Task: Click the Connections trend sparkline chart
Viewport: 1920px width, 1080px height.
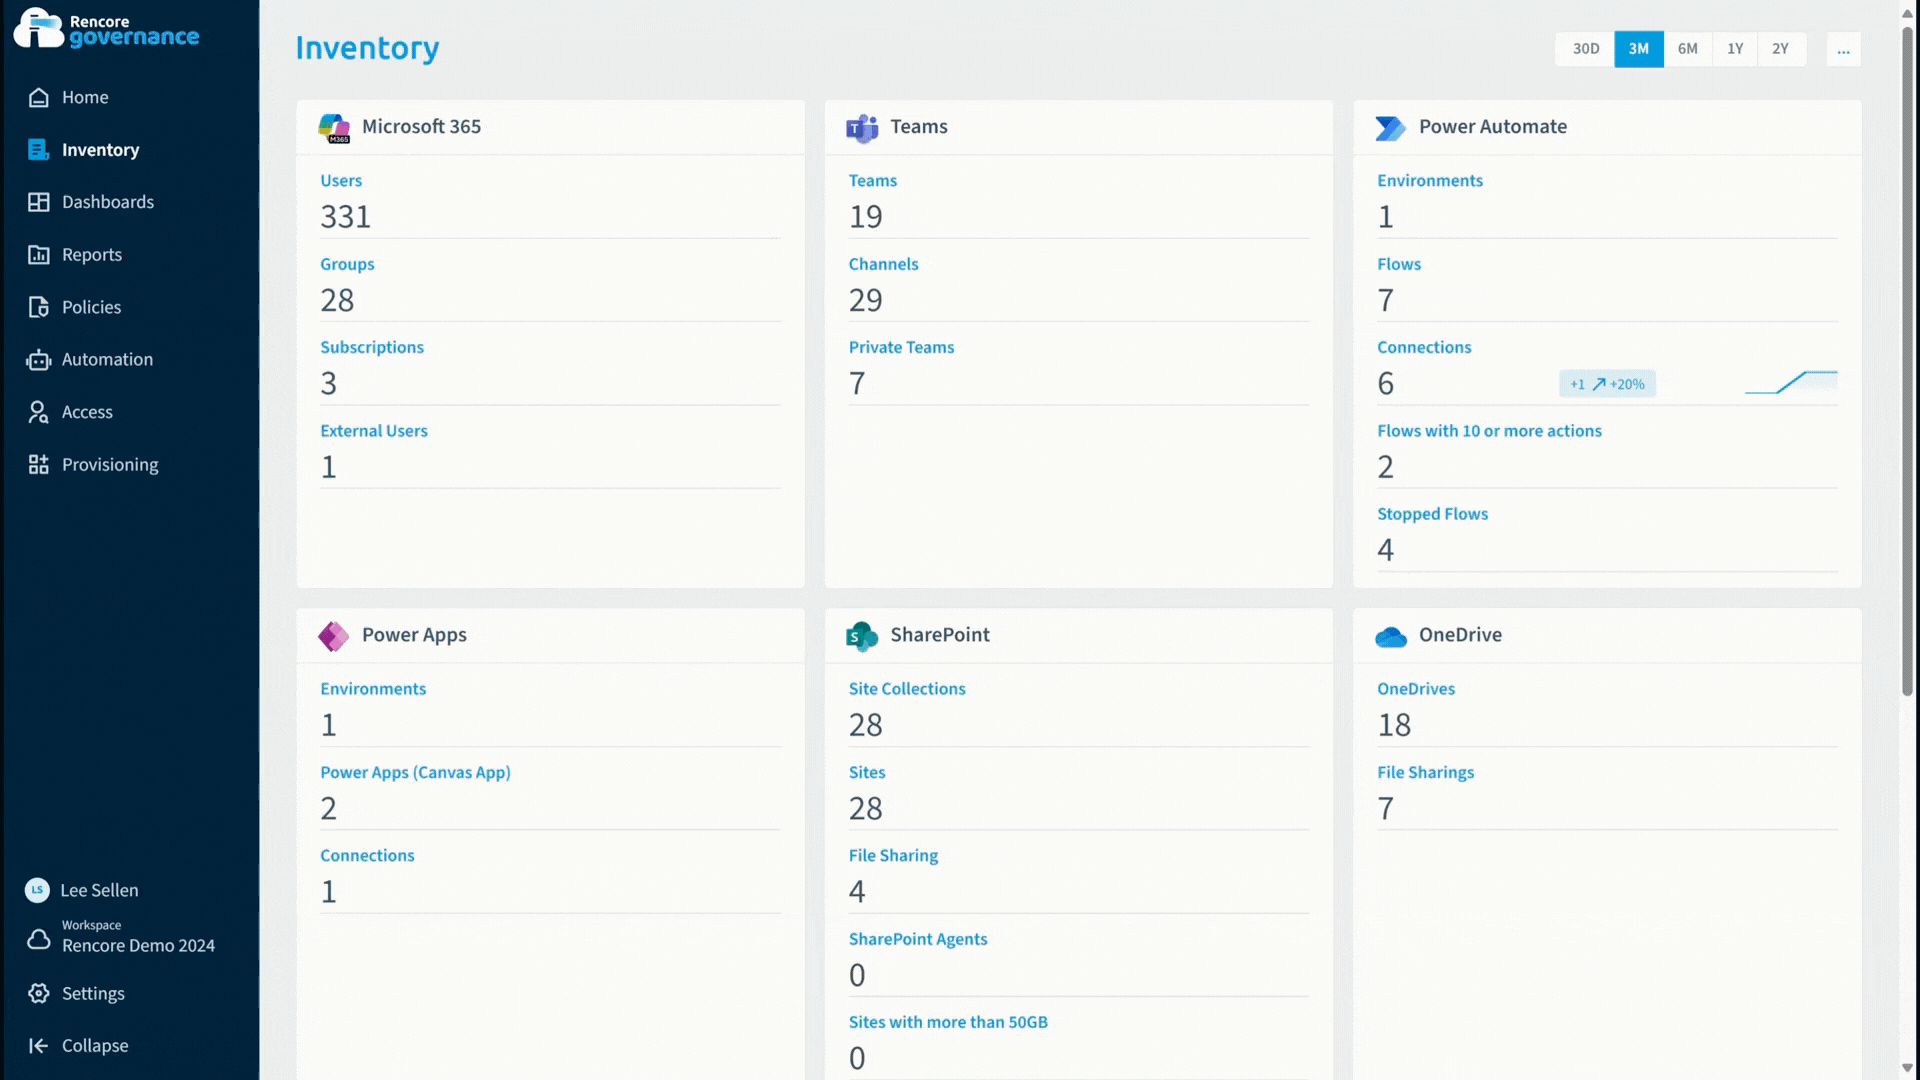Action: pos(1790,383)
